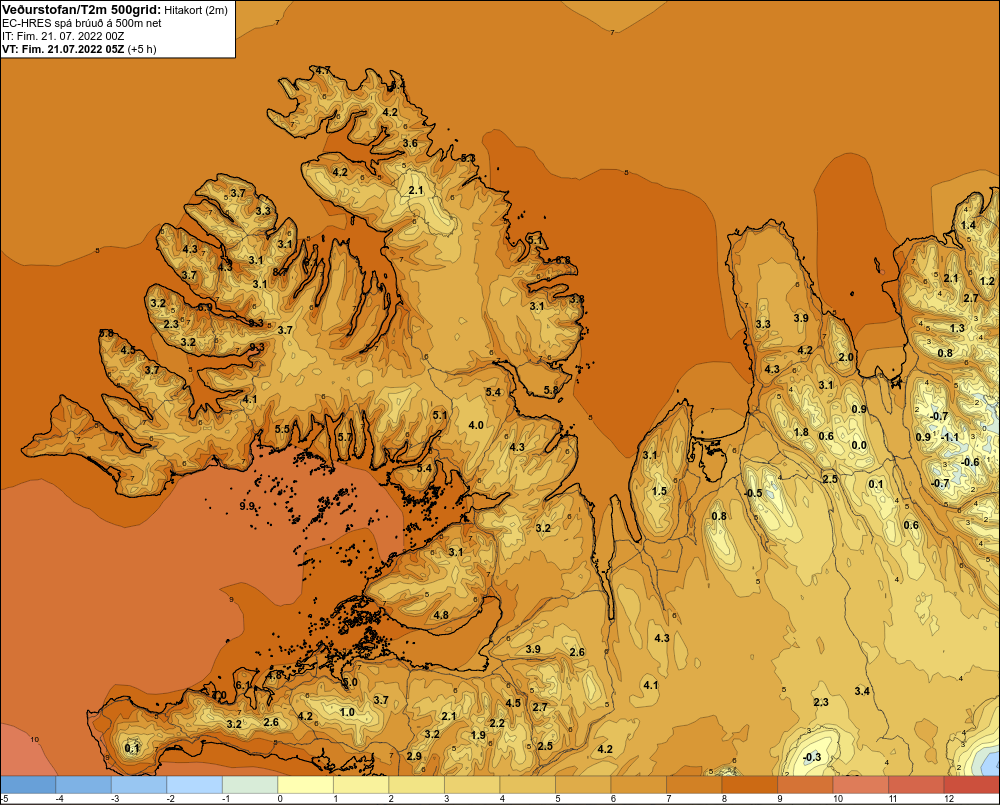The image size is (1000, 805).
Task: Click the legend swatch between 8 and 9
Action: (x=750, y=785)
